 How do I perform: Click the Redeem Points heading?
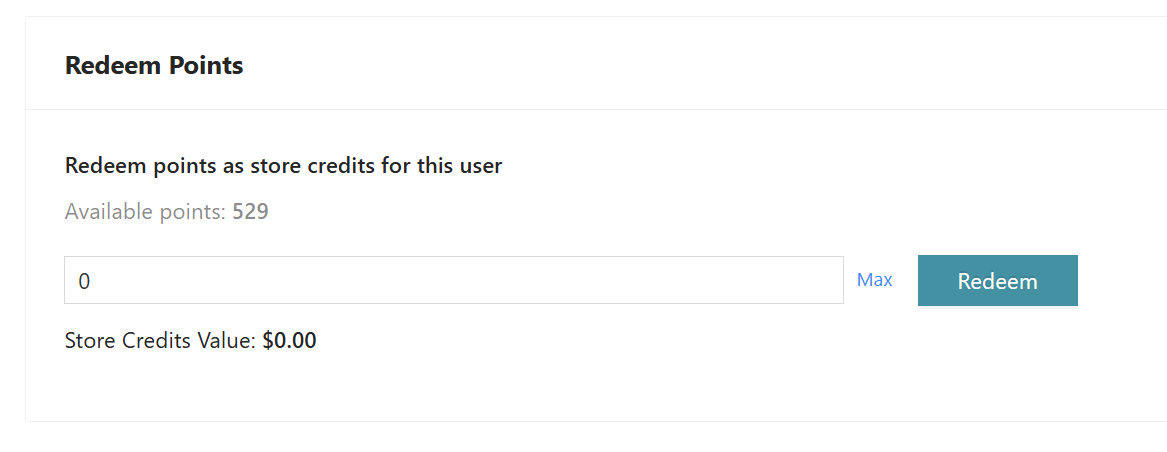click(154, 66)
